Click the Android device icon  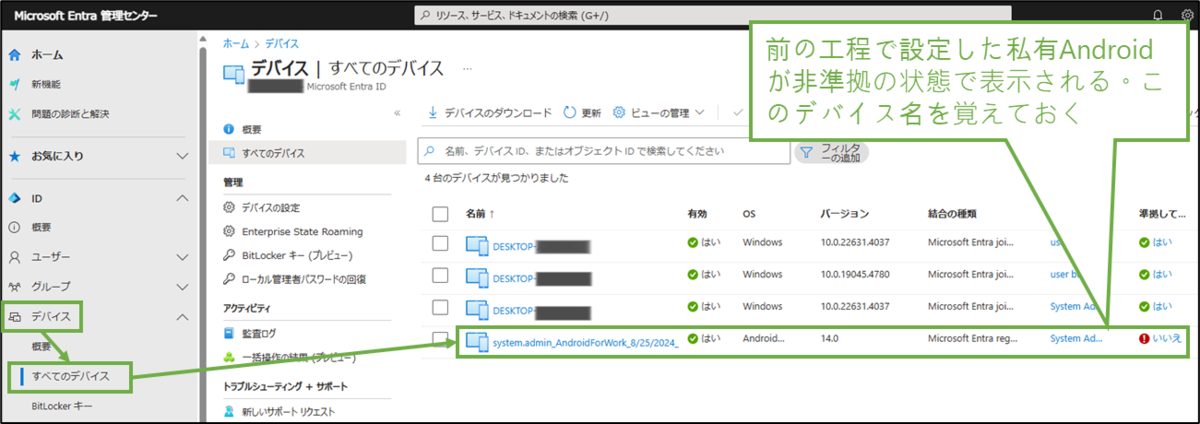(477, 342)
